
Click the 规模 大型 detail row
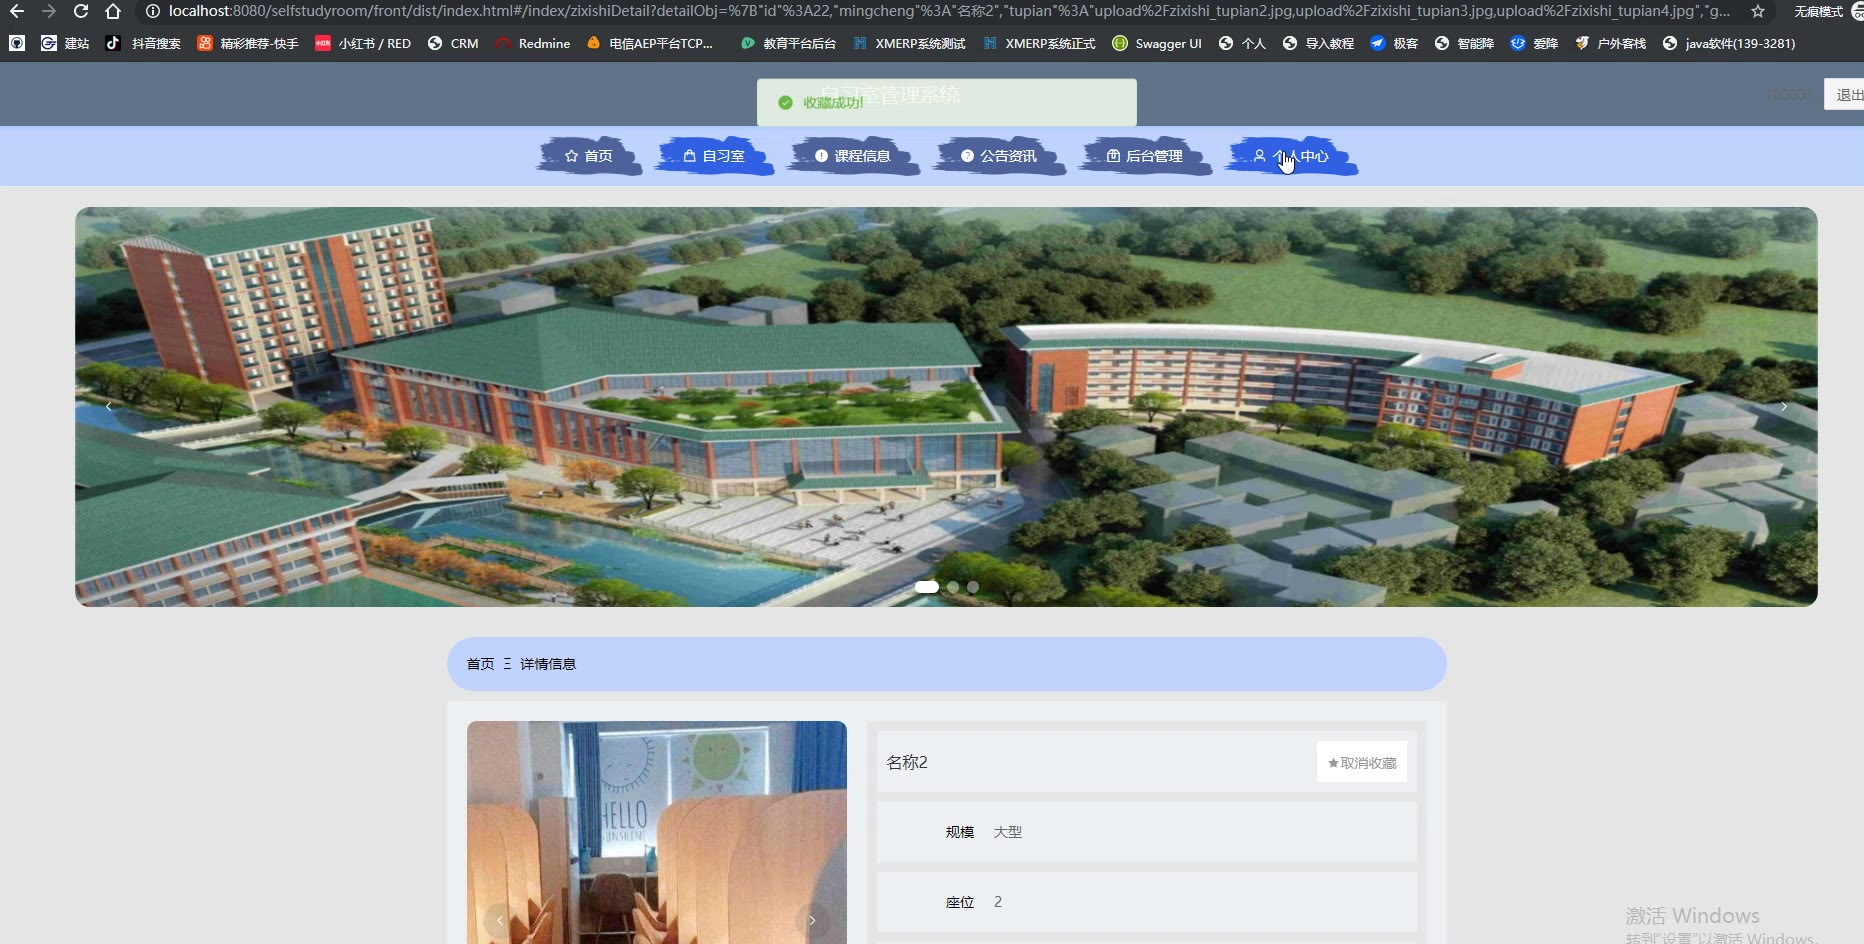click(x=1147, y=832)
